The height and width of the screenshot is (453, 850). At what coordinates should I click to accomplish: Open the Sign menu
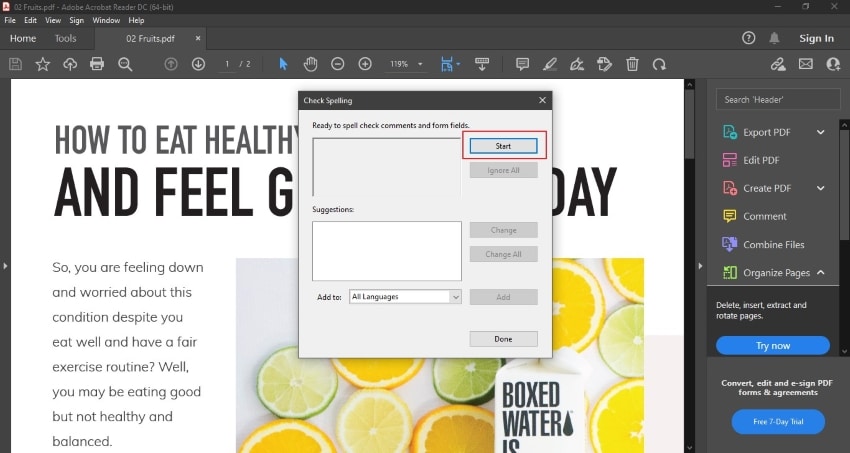(76, 20)
